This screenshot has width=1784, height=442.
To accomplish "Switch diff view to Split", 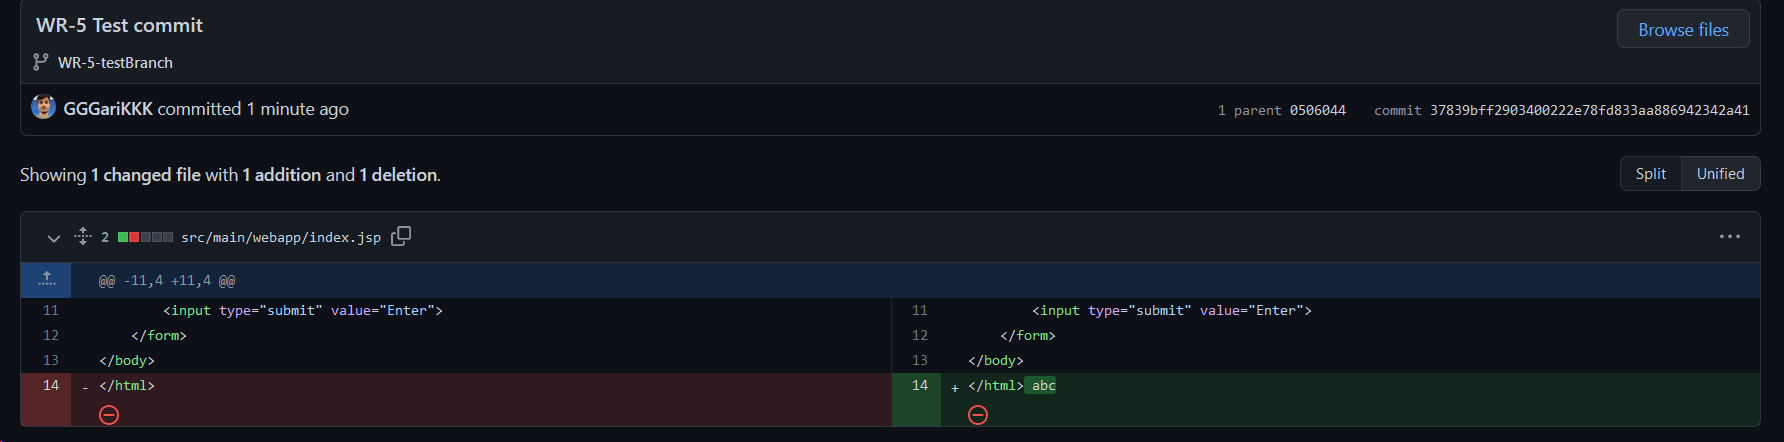I will [1651, 174].
